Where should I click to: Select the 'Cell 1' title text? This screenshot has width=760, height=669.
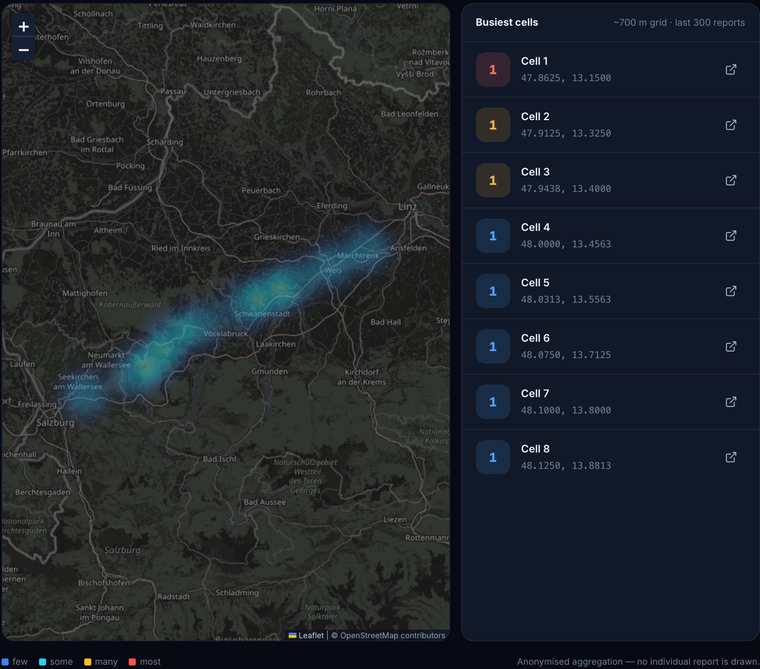(x=534, y=61)
